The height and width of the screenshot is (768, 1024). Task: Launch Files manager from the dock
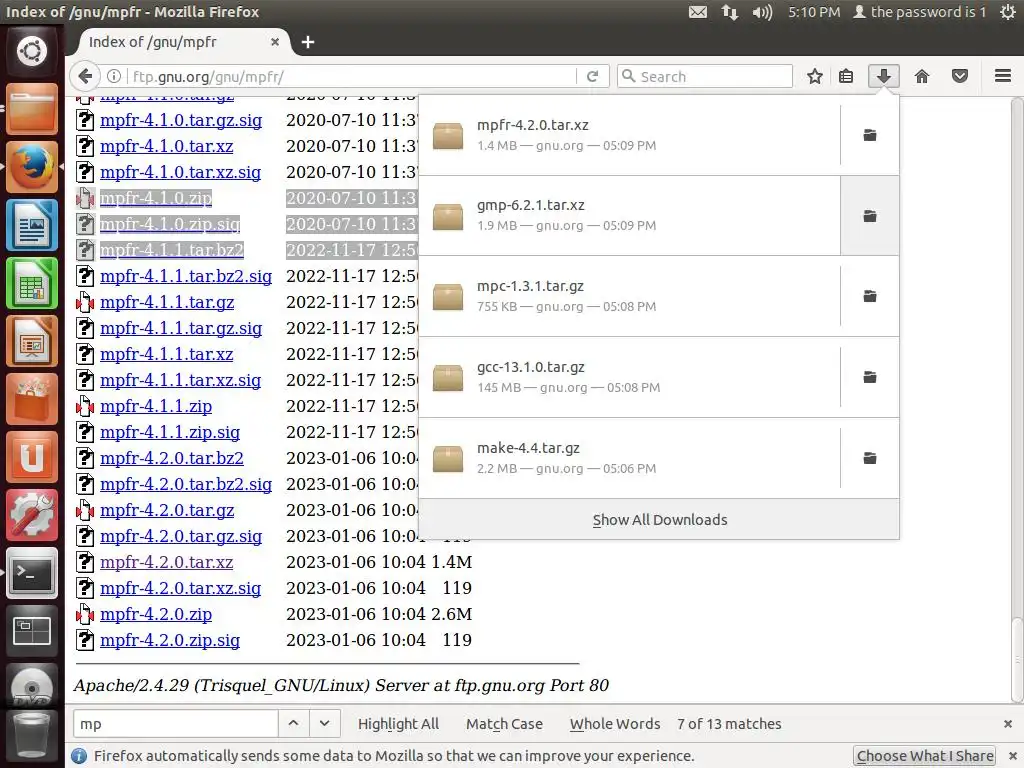31,108
